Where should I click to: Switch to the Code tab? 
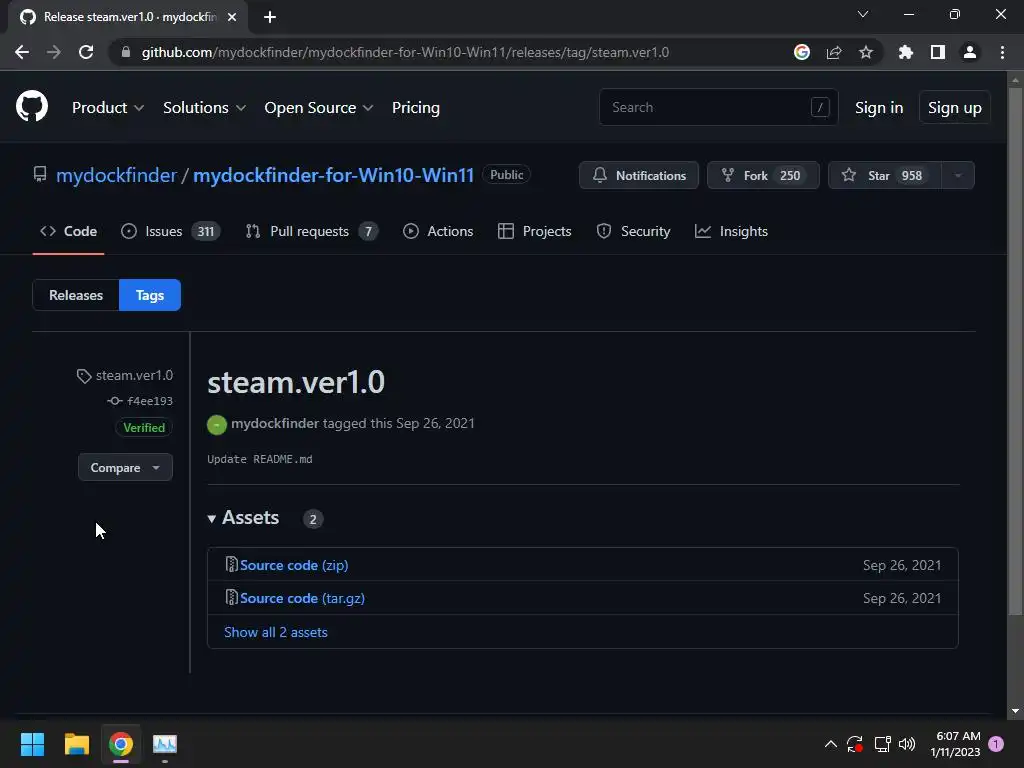click(x=69, y=231)
